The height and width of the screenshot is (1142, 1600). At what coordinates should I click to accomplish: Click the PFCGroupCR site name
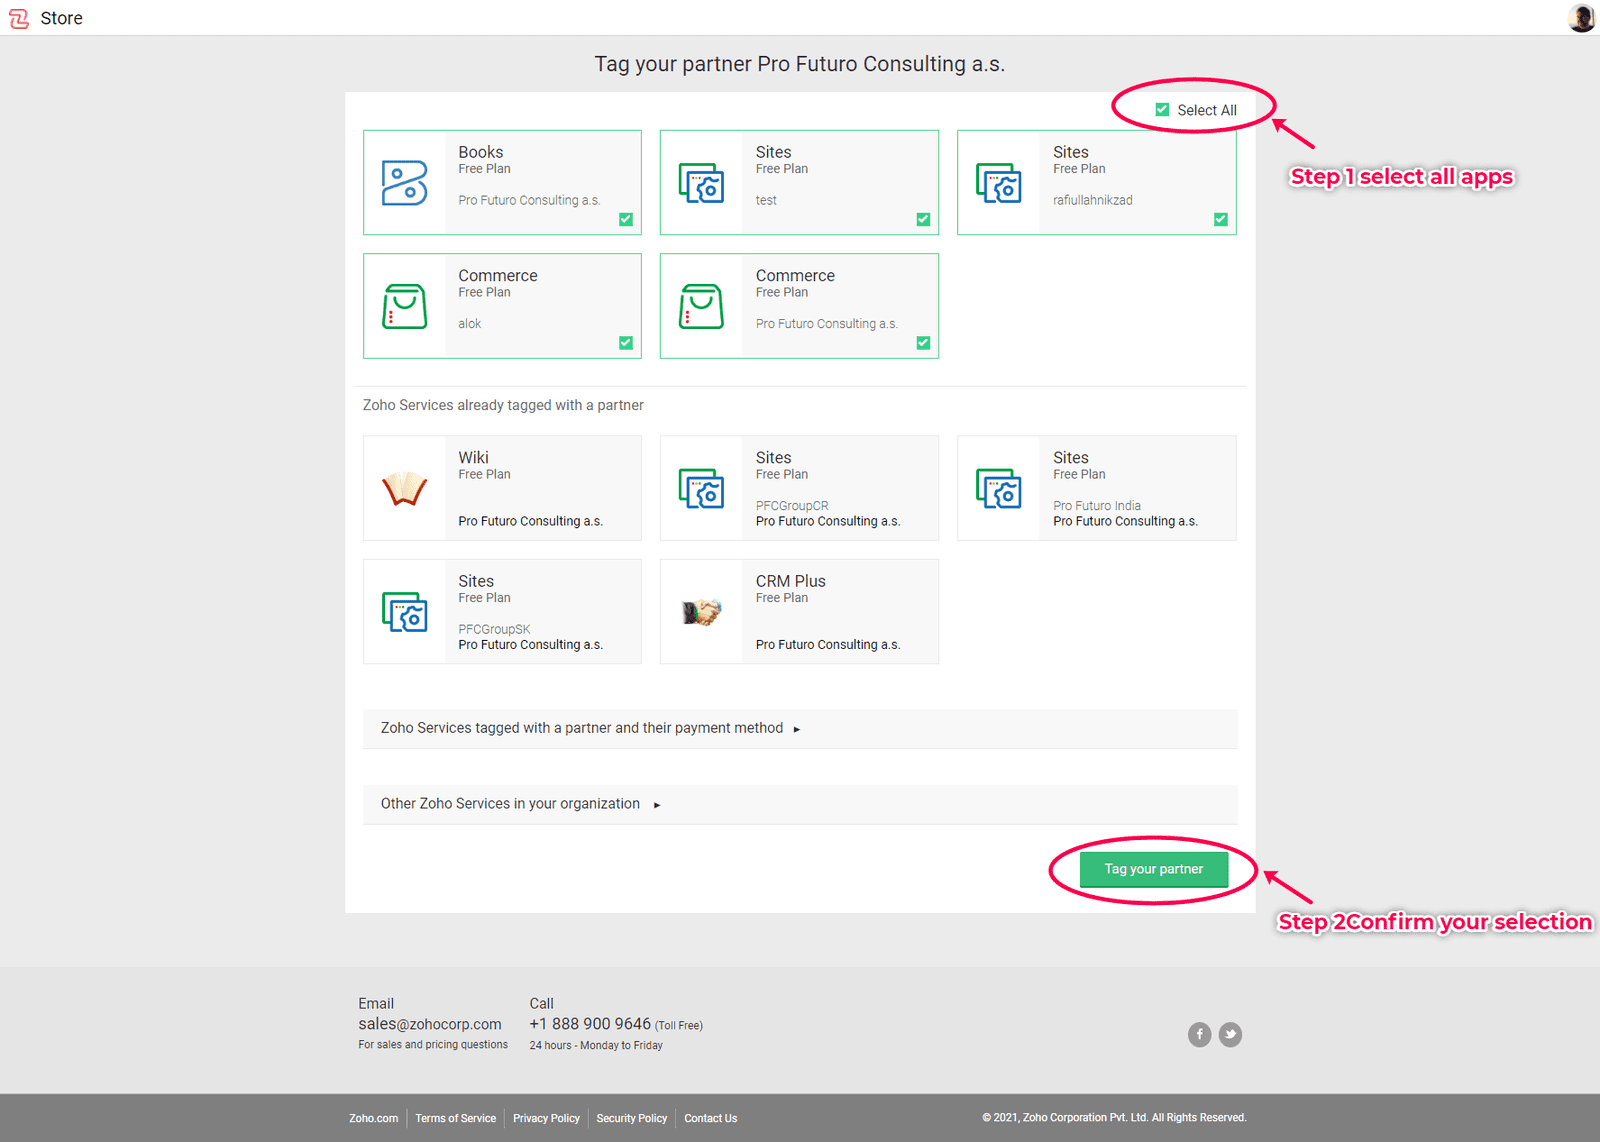pyautogui.click(x=792, y=506)
